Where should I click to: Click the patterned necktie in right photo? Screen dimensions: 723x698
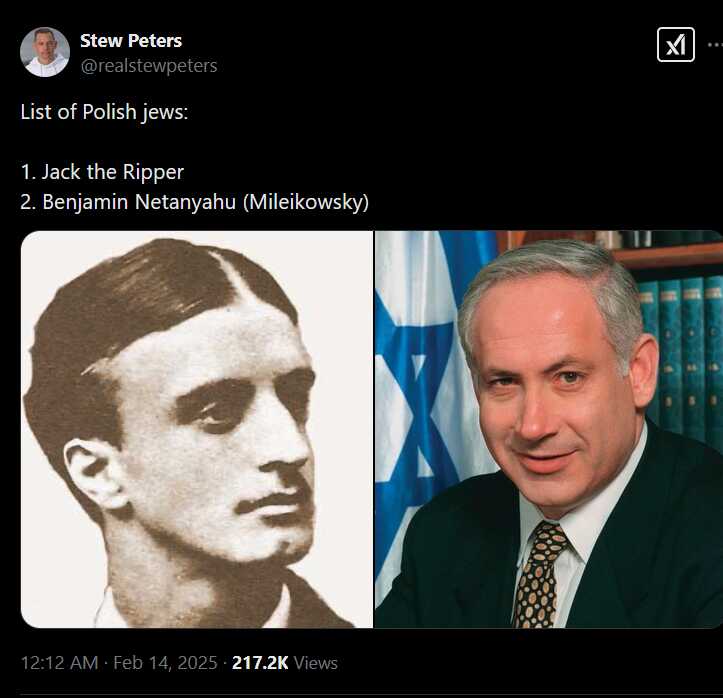[x=539, y=574]
